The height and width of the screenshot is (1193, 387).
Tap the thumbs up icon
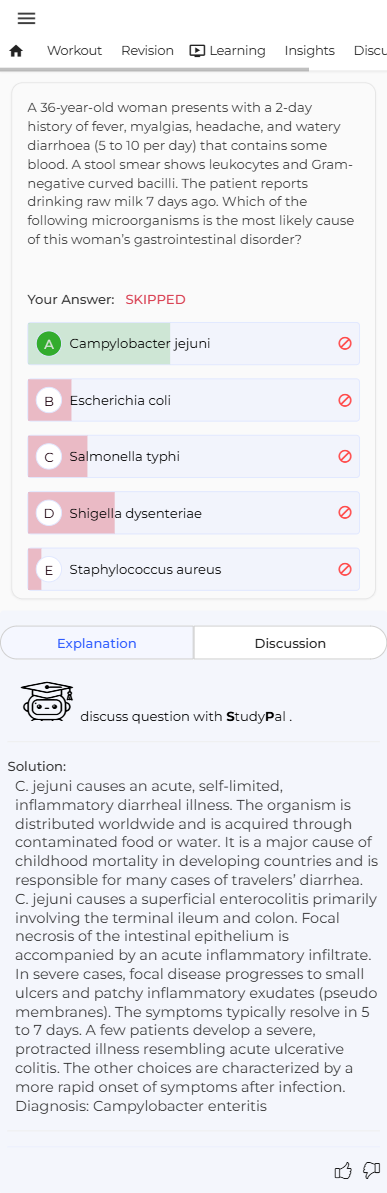[344, 1170]
